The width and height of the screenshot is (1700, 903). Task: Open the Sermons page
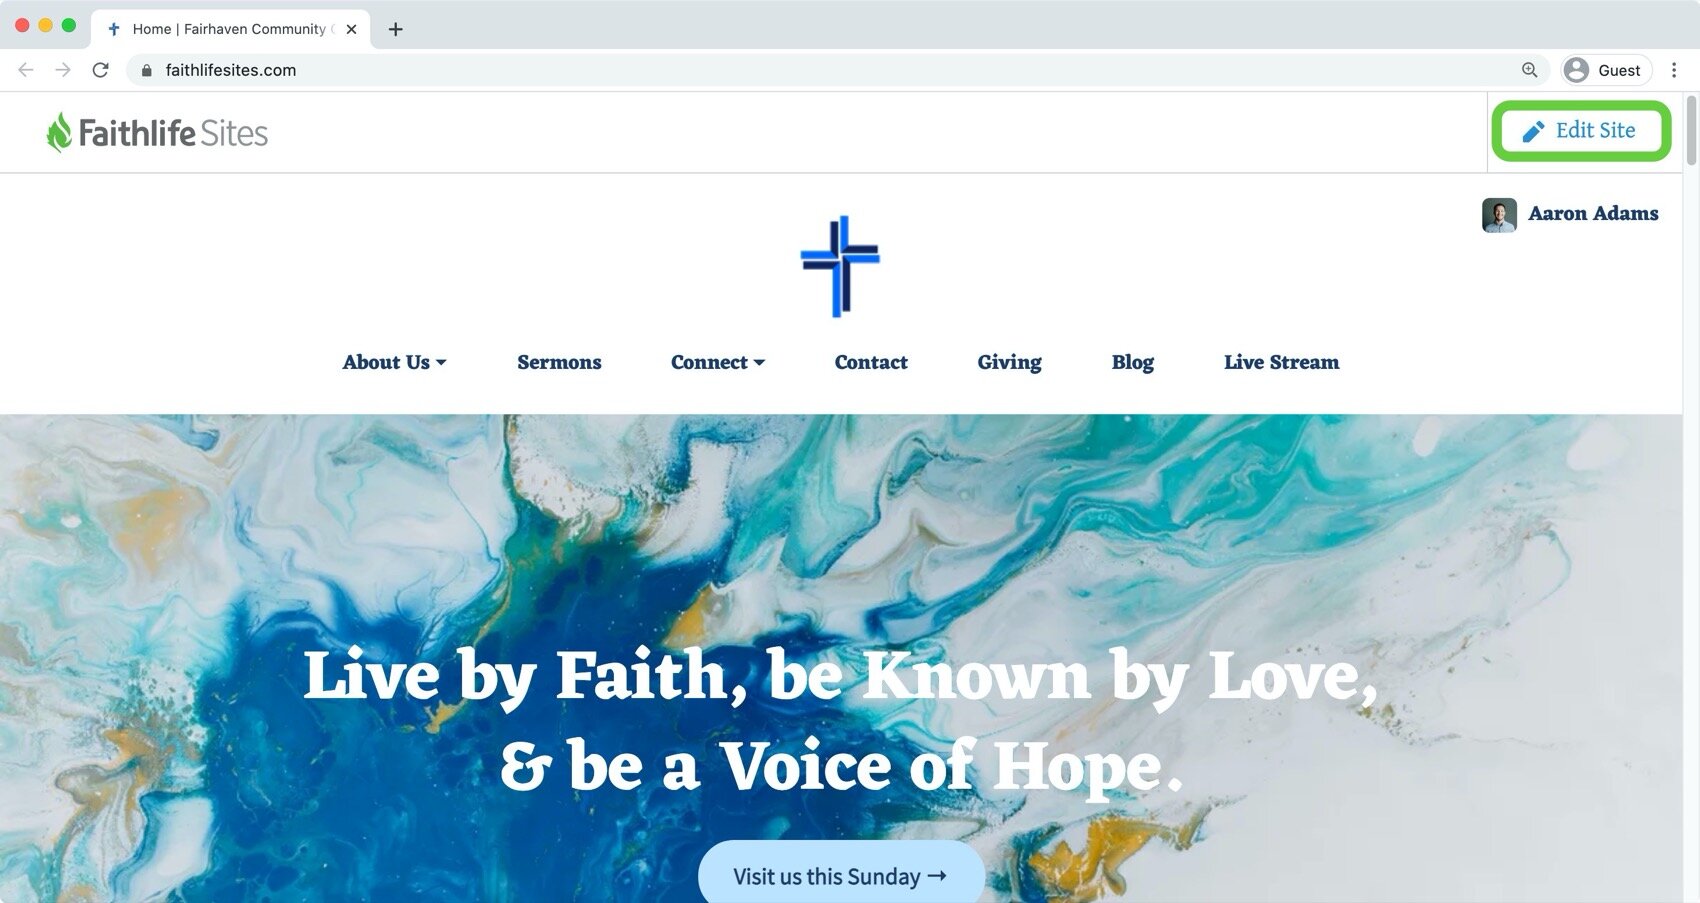point(559,362)
